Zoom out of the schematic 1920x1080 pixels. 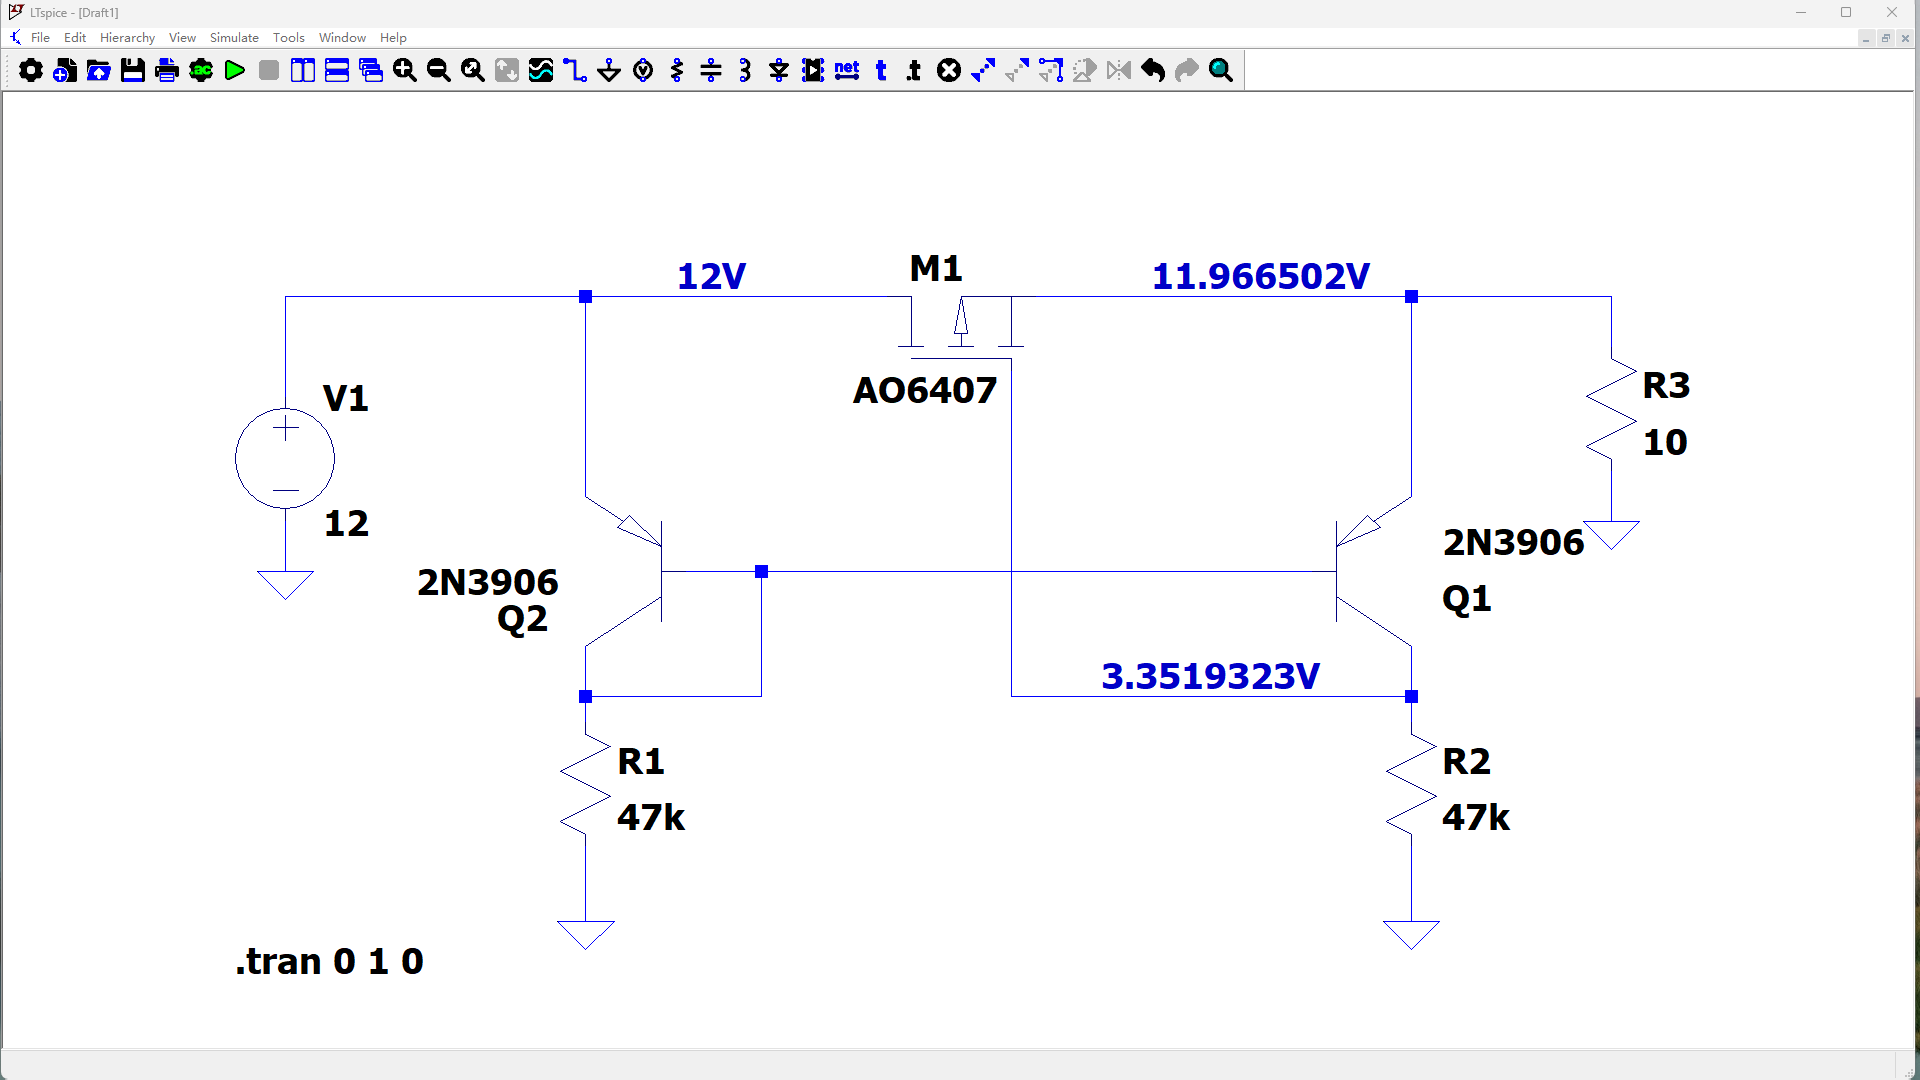(x=439, y=70)
